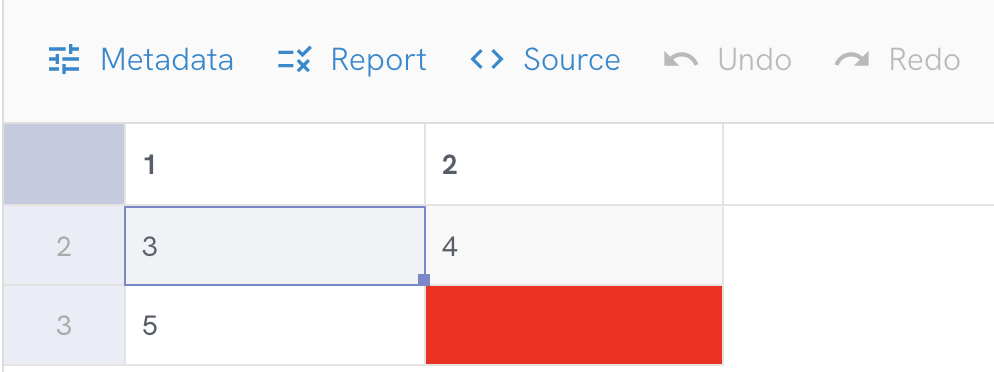The height and width of the screenshot is (372, 994).
Task: Select the Redo text button
Action: coord(924,60)
